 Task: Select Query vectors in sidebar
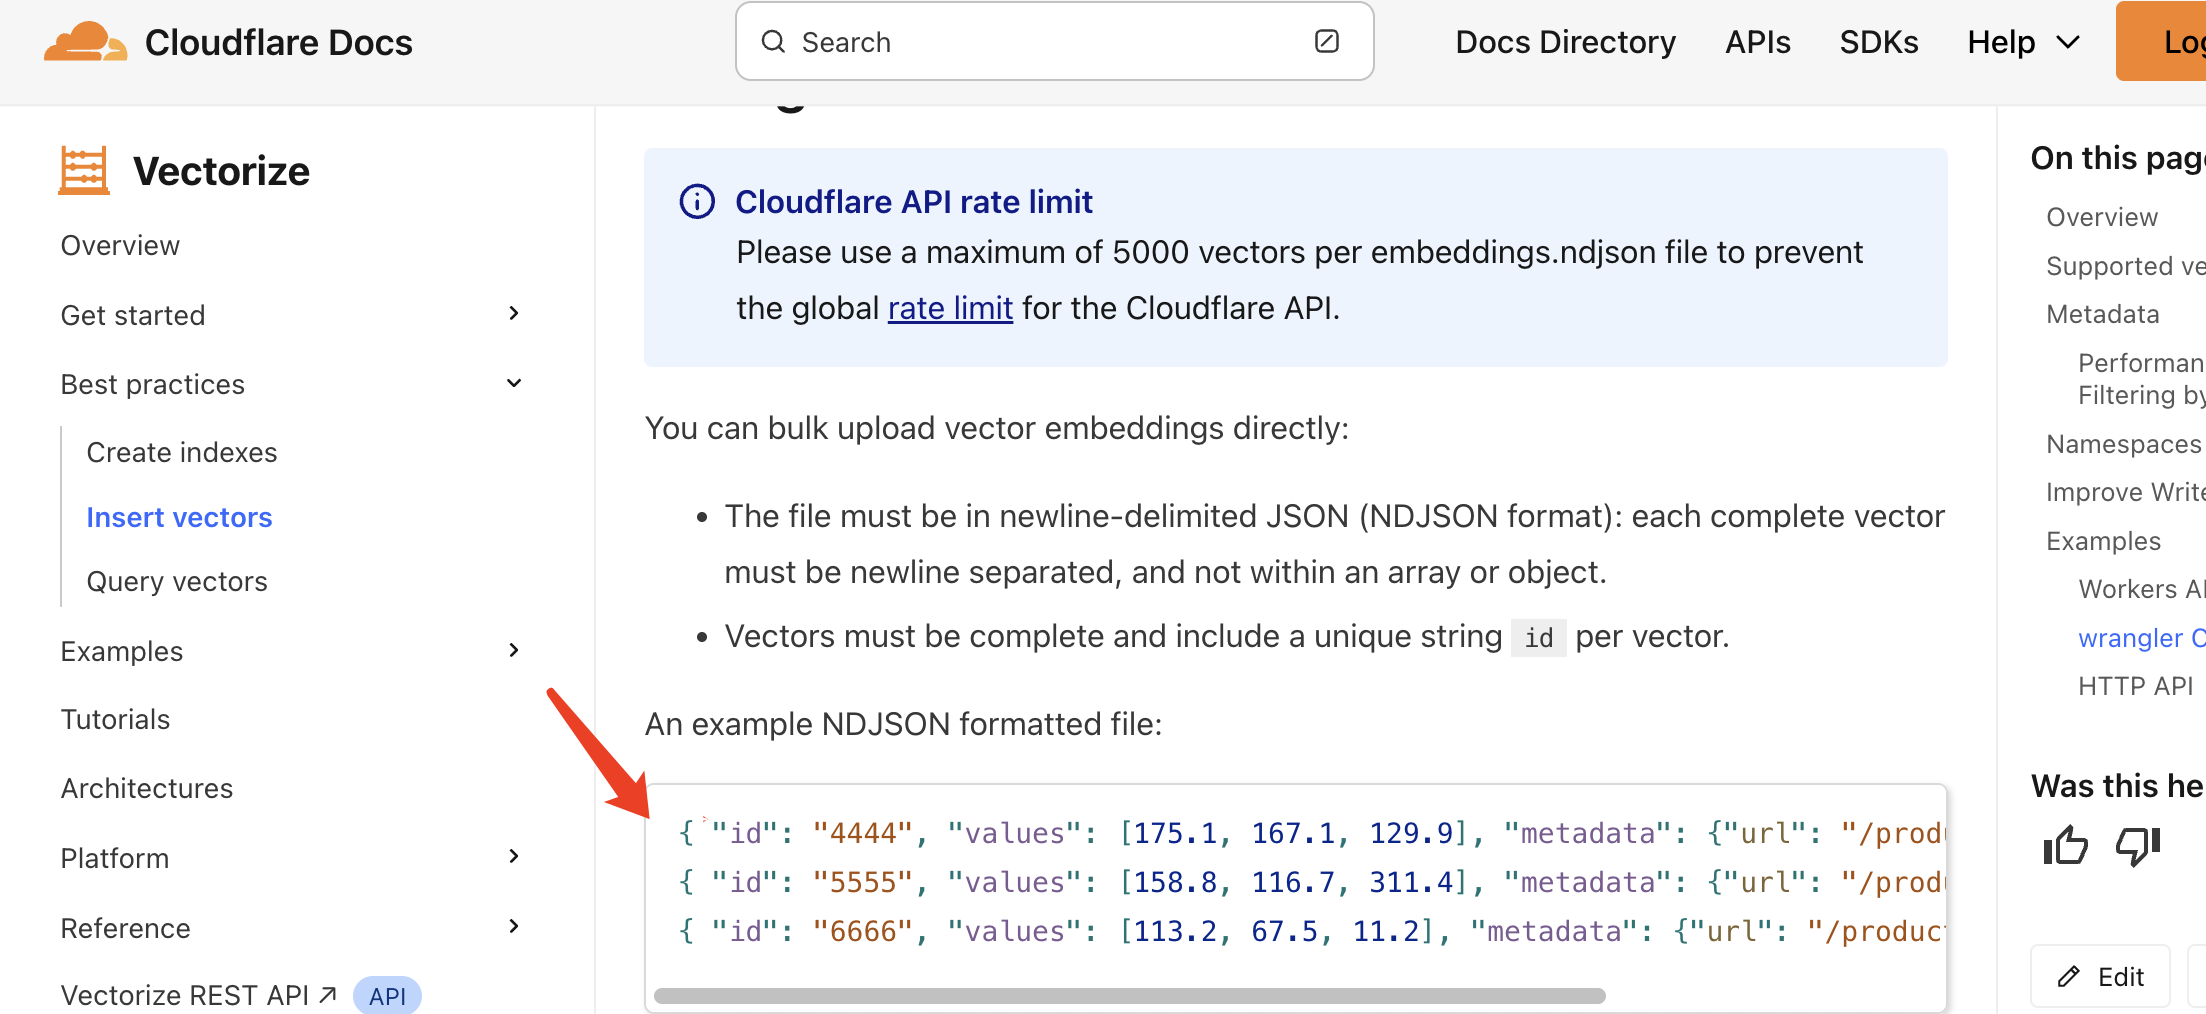click(177, 582)
